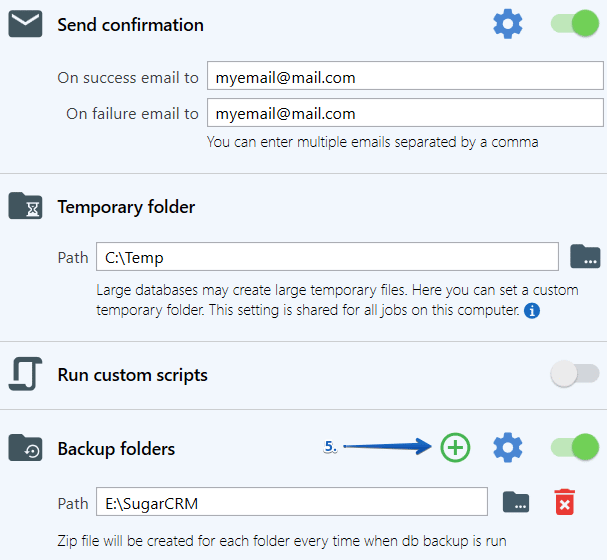Click the Backup folders heading

click(x=116, y=449)
